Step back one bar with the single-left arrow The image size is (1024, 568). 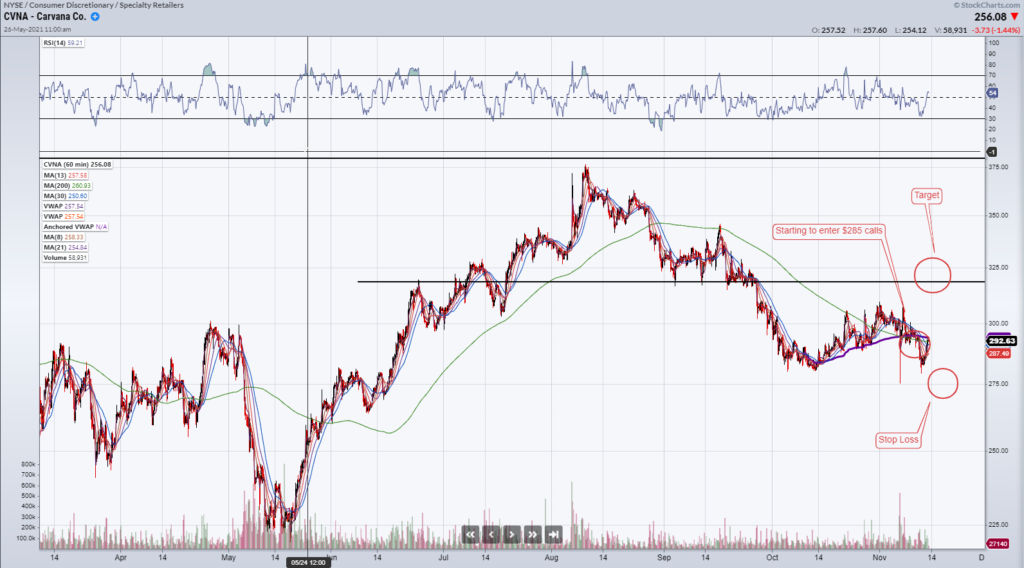coord(491,535)
